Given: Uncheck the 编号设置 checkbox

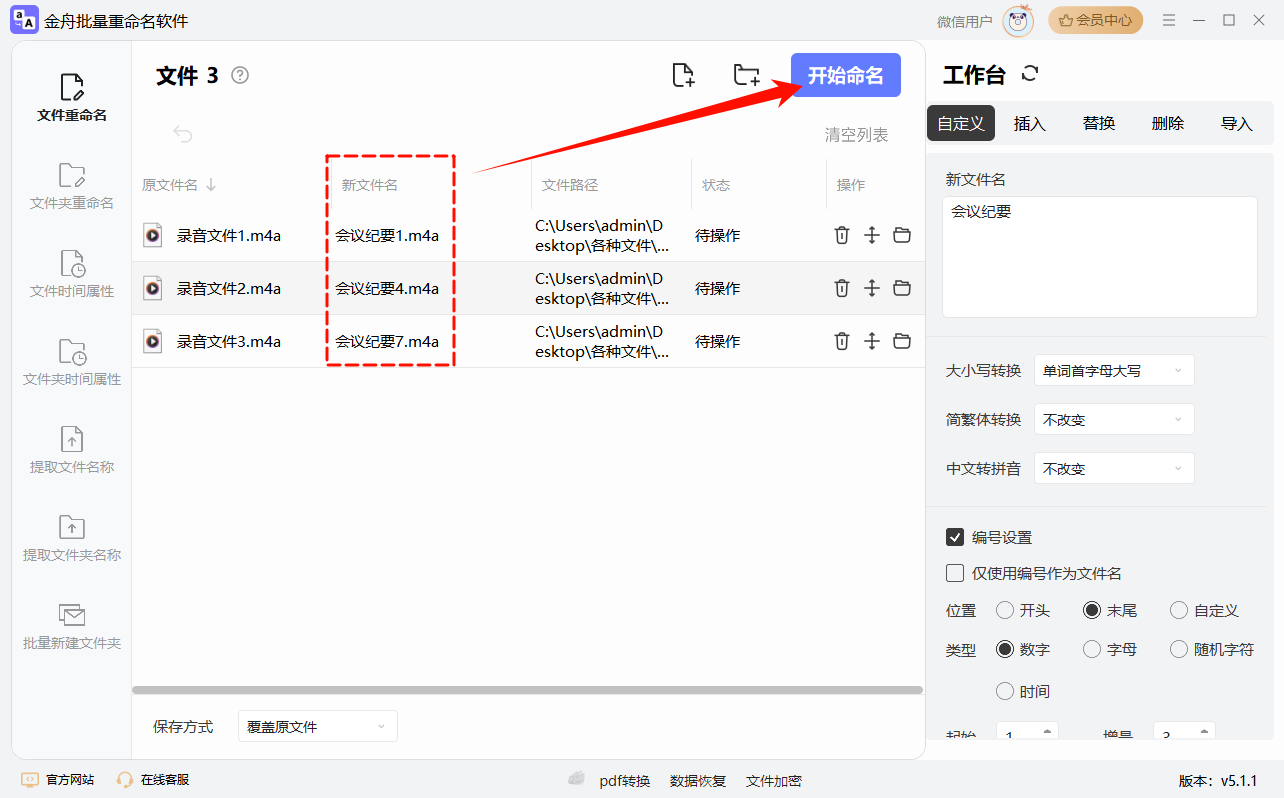Looking at the screenshot, I should [955, 536].
